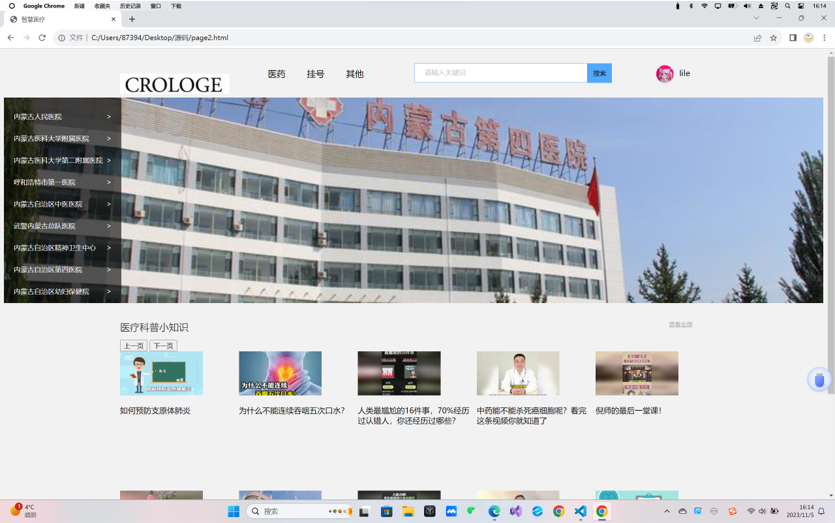Click the 查看全部 view all link
835x523 pixels.
(680, 325)
